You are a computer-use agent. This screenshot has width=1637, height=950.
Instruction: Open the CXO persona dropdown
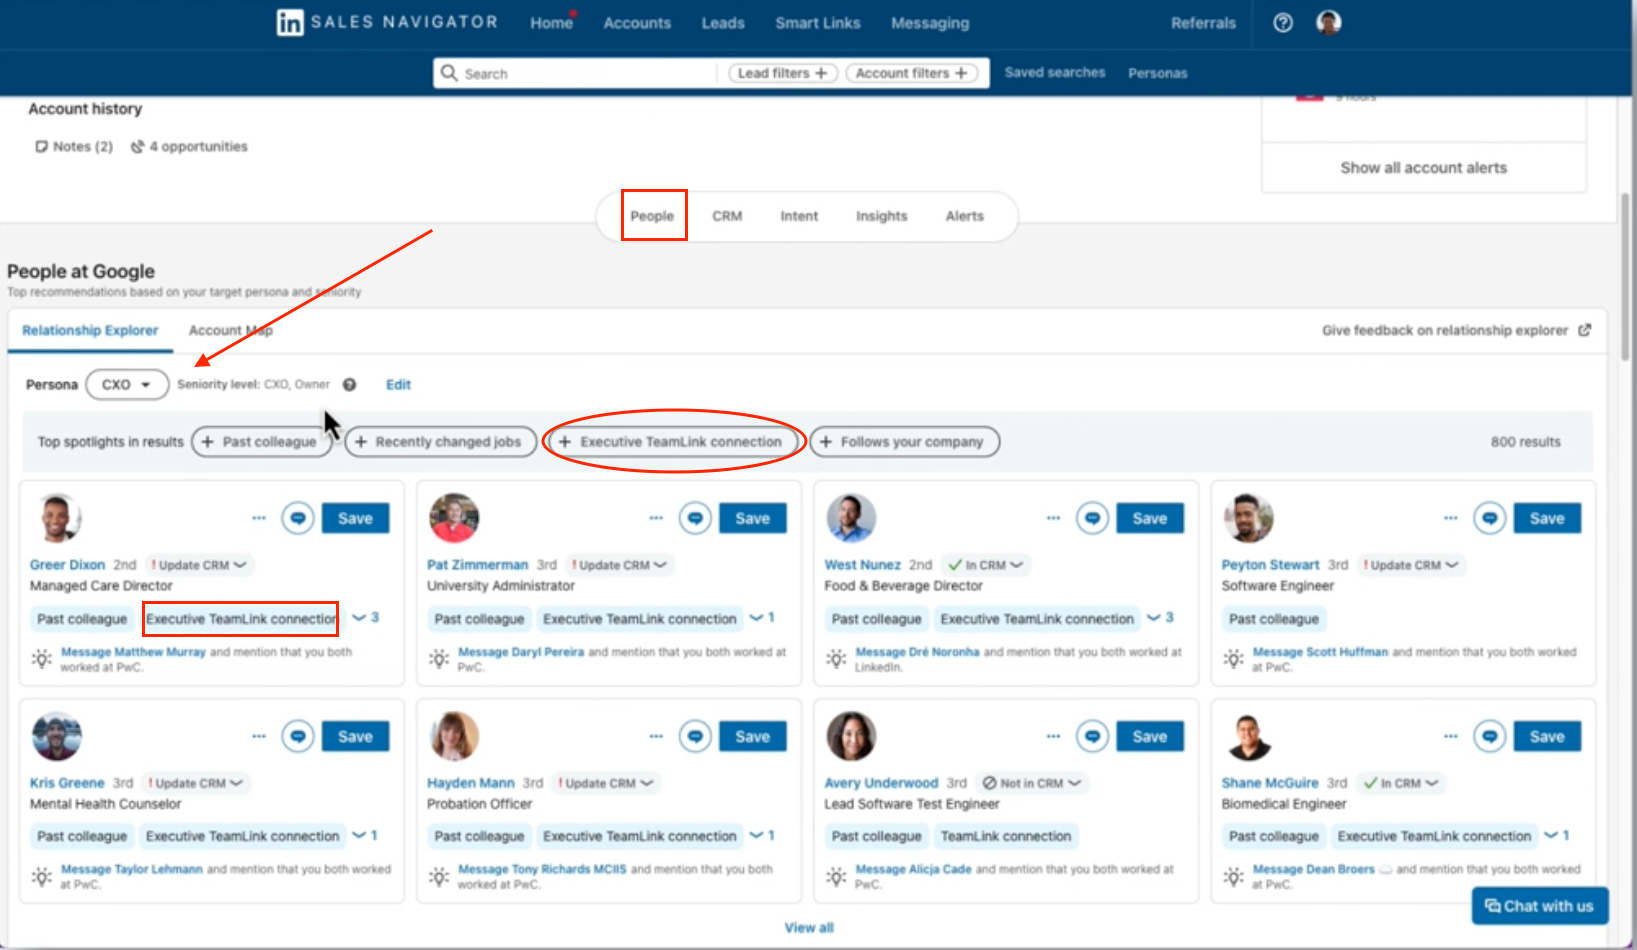127,385
